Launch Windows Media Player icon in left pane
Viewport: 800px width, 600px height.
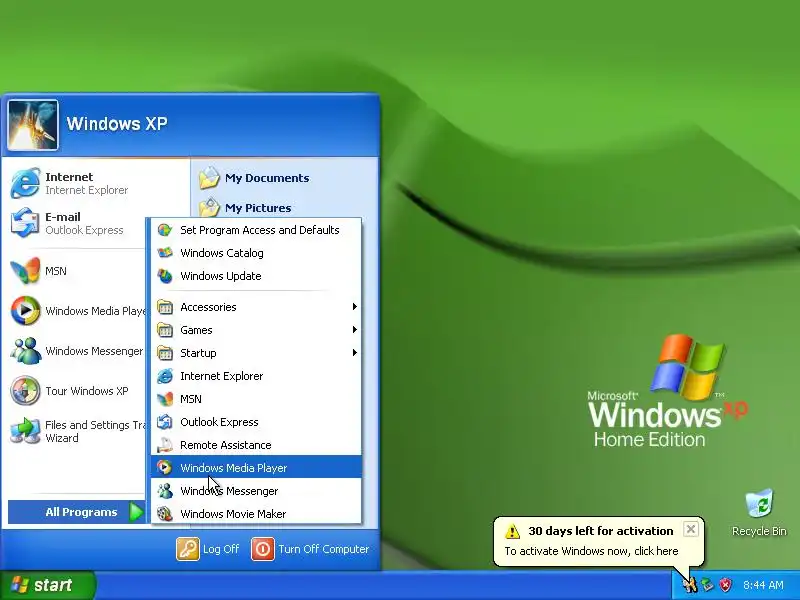(25, 310)
